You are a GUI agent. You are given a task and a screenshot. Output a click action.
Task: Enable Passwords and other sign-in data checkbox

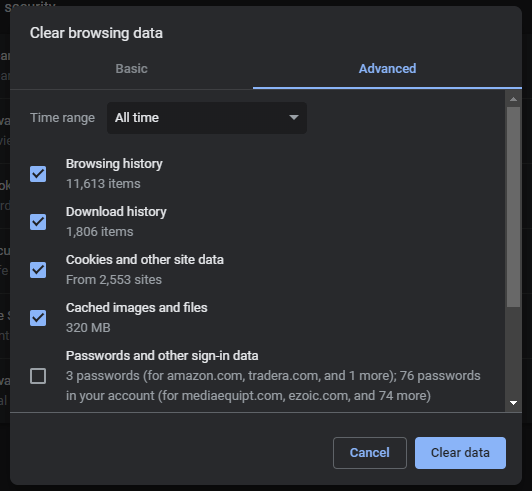click(x=38, y=376)
